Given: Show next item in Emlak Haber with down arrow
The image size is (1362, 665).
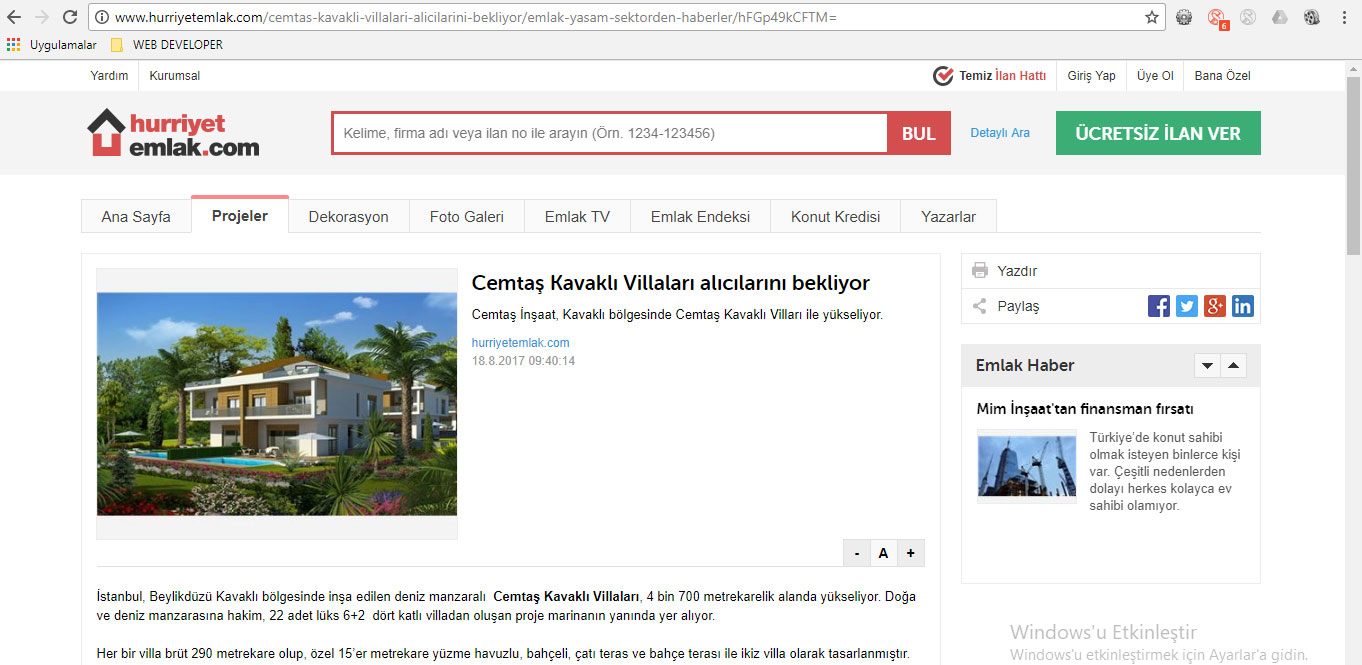Looking at the screenshot, I should click(1207, 366).
